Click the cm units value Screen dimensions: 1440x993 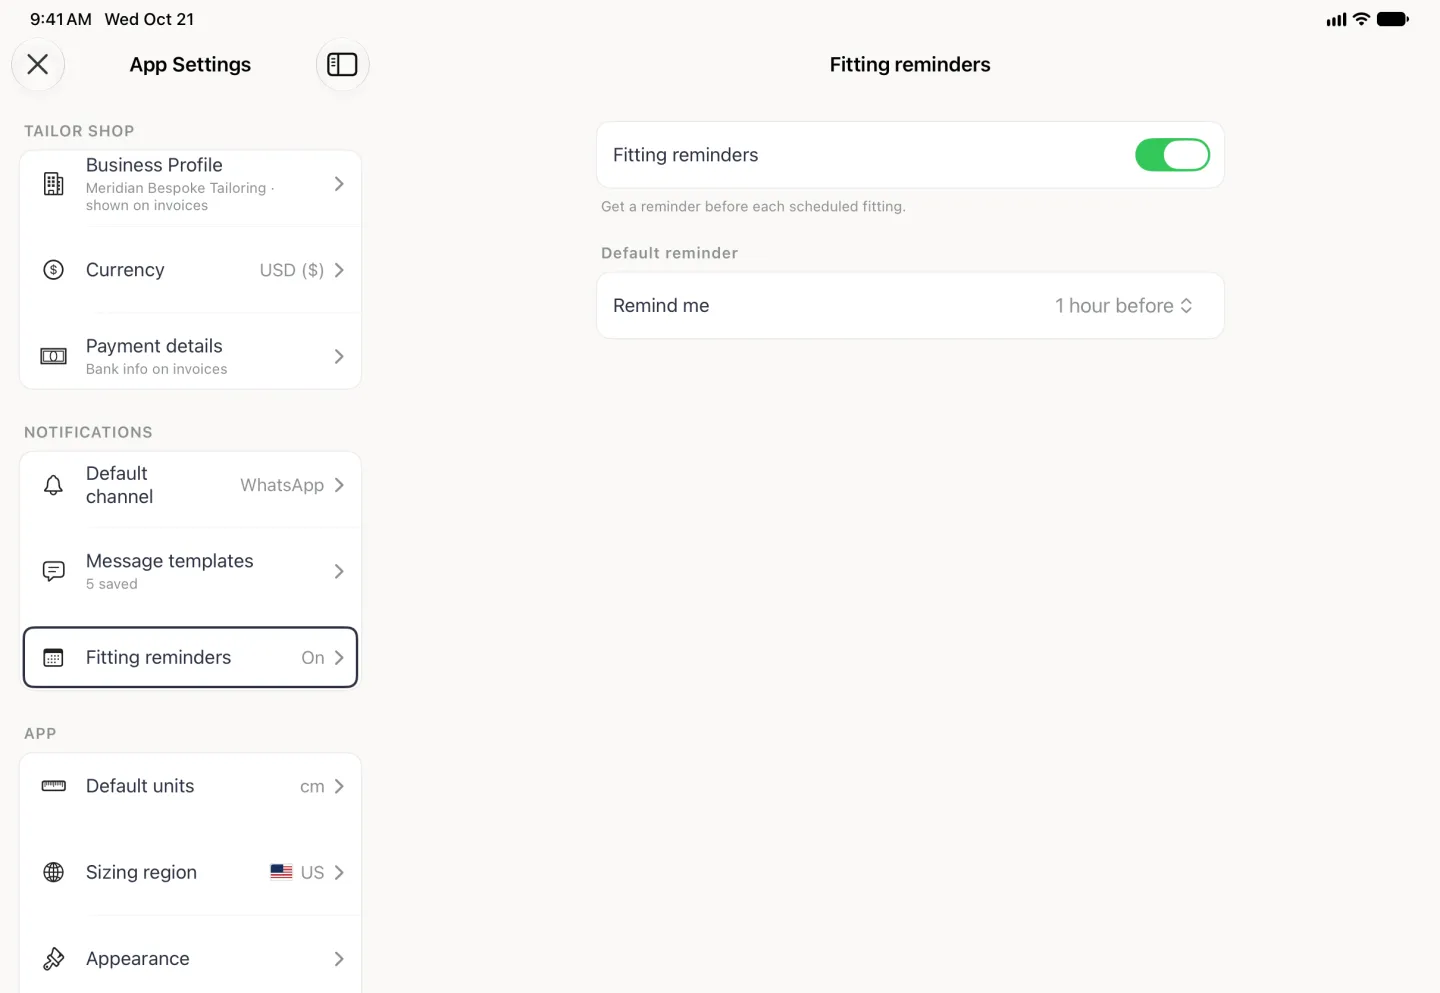click(x=312, y=786)
